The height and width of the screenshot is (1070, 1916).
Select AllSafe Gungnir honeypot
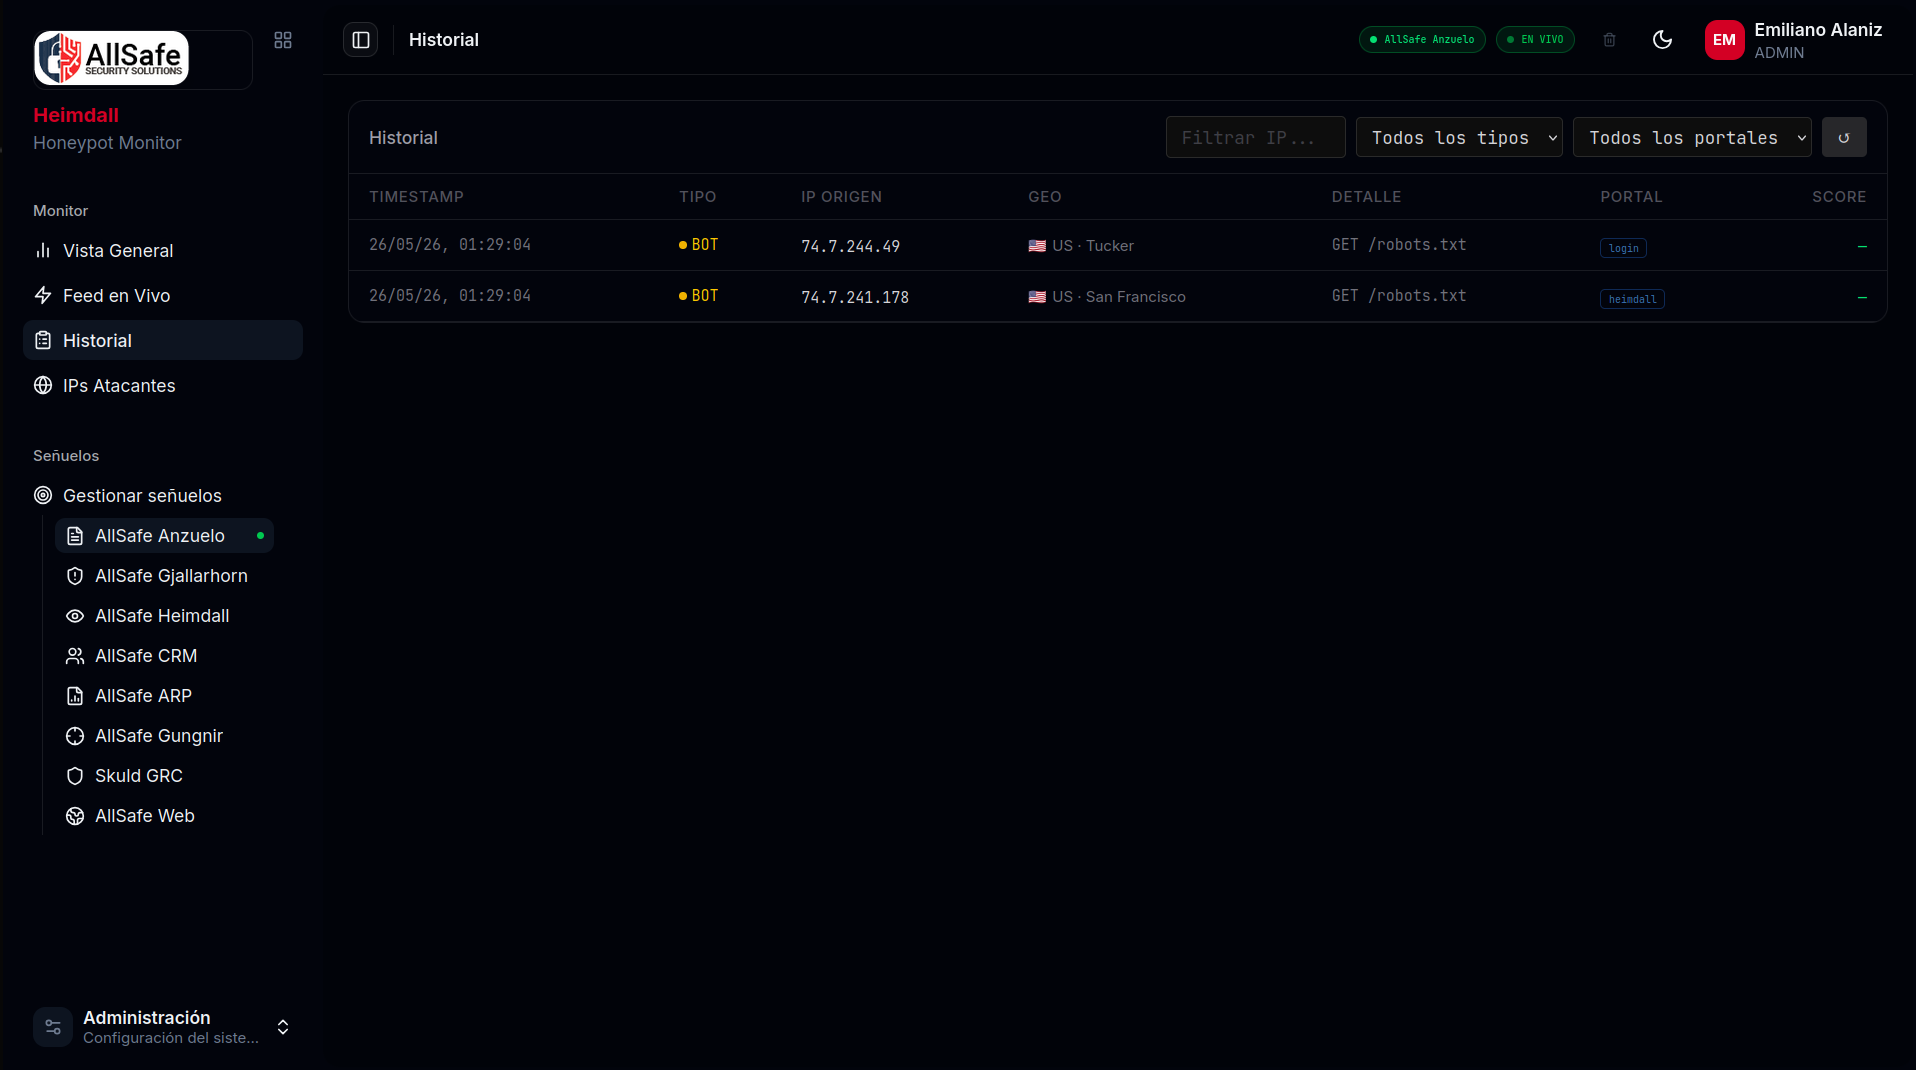pos(165,736)
